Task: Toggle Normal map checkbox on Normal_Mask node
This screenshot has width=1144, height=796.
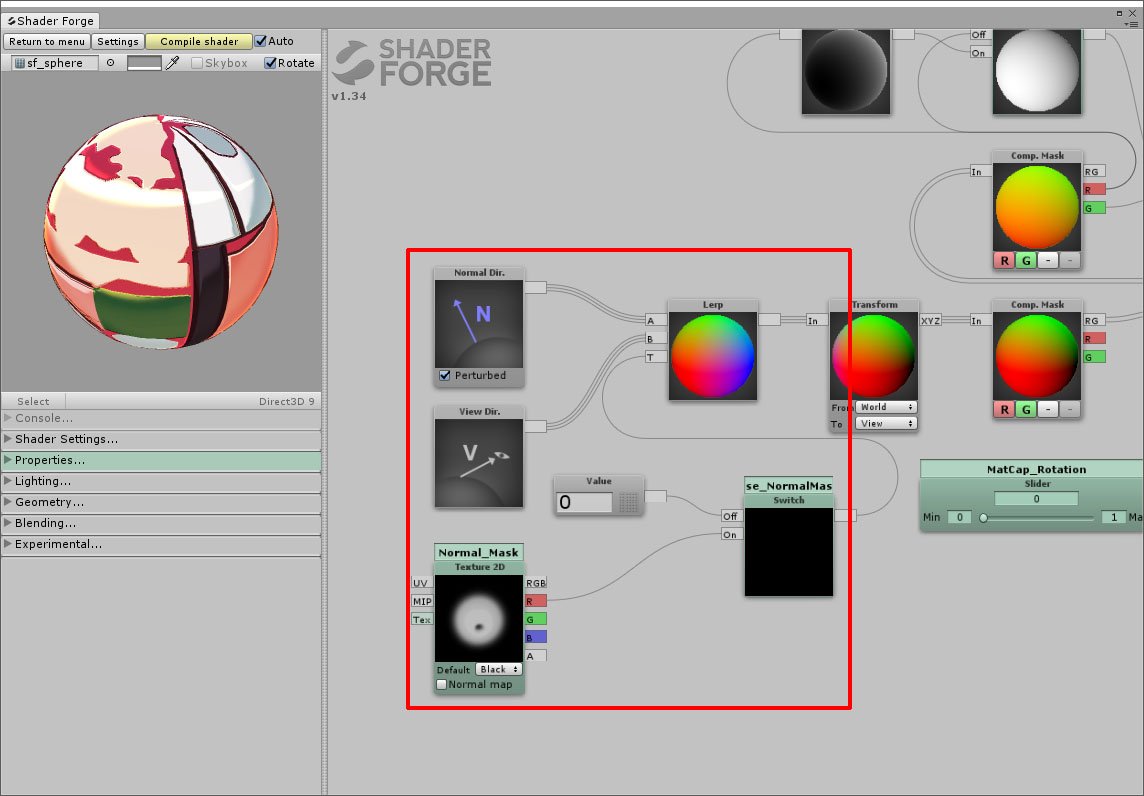Action: (x=441, y=684)
